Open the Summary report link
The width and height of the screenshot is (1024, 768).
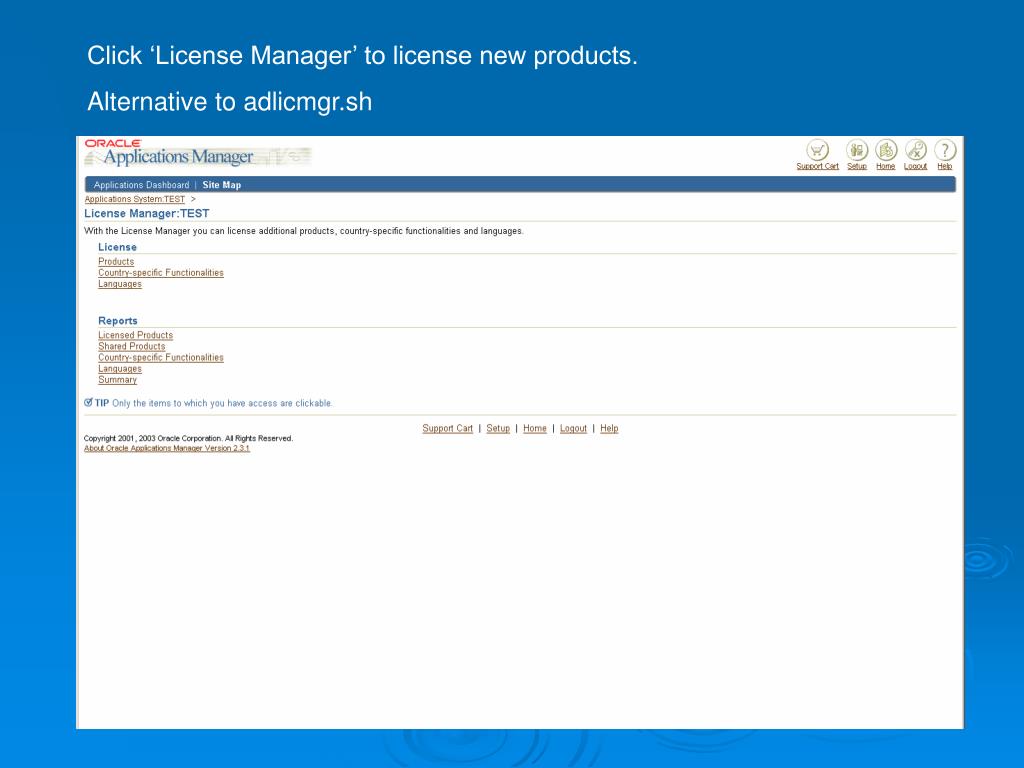118,379
